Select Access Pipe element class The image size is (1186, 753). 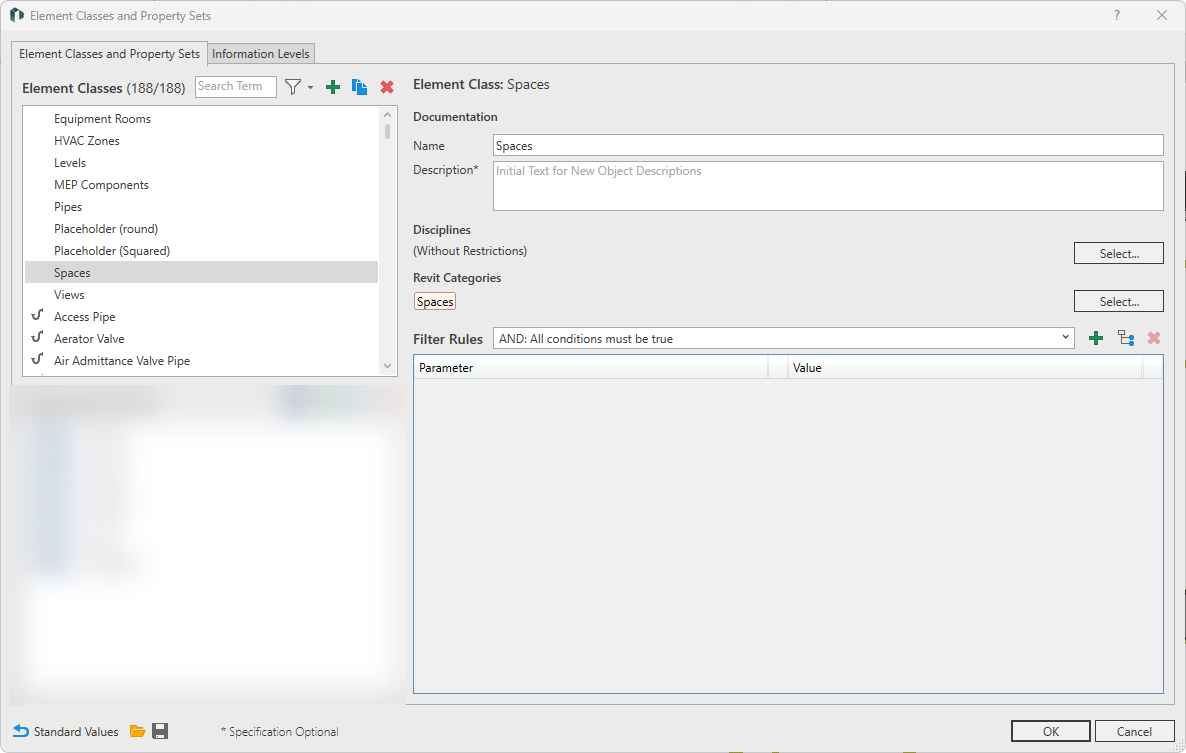pyautogui.click(x=201, y=316)
